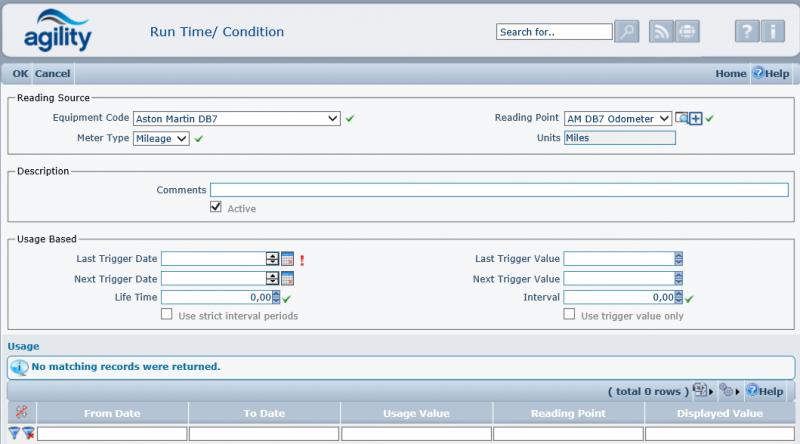This screenshot has width=800, height=444.
Task: Enable Use strict interval periods checkbox
Action: pyautogui.click(x=168, y=315)
